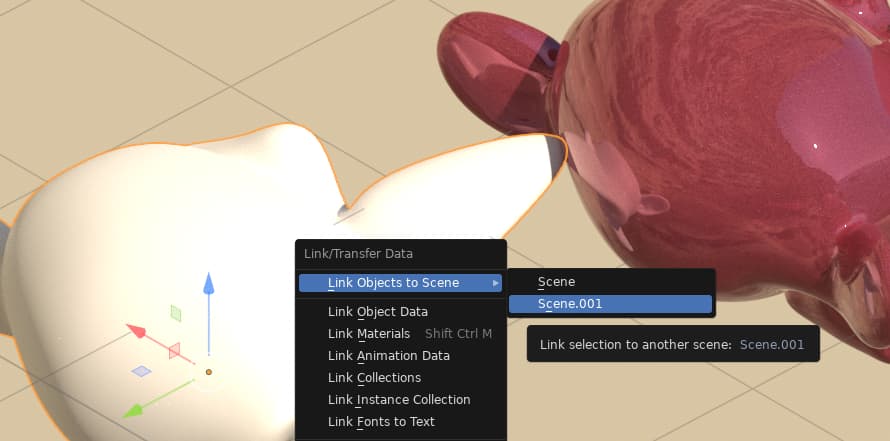Select Link Instance Collection item

tap(400, 400)
